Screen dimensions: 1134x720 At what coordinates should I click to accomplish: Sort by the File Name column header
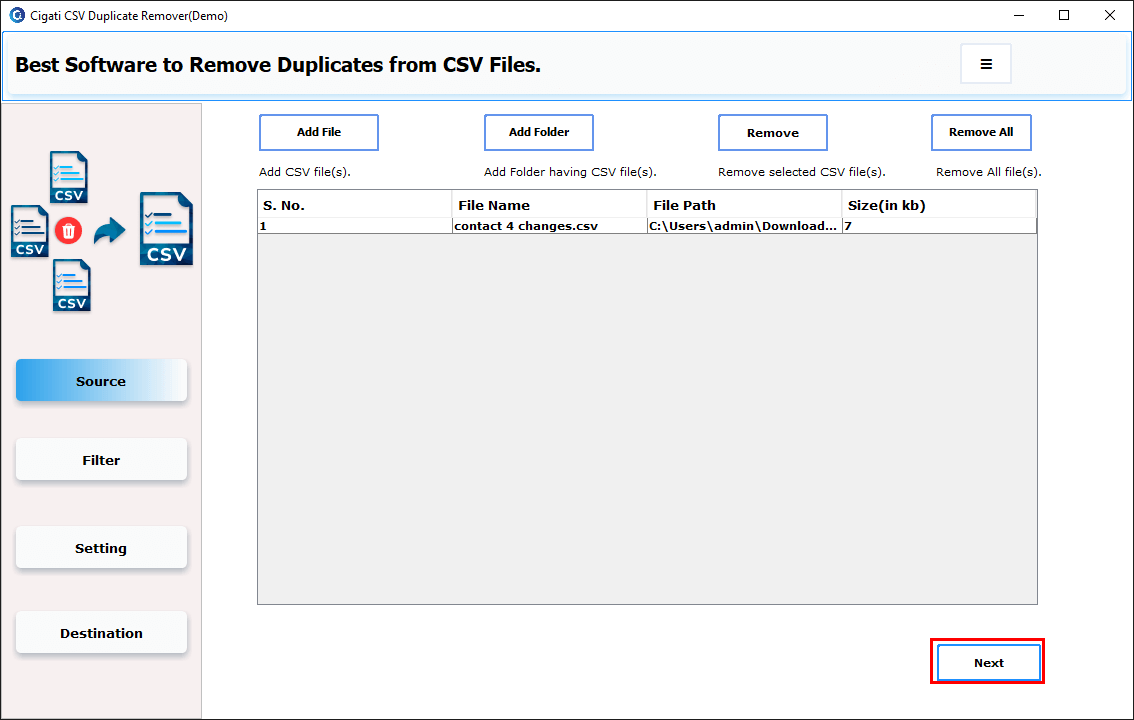click(549, 205)
